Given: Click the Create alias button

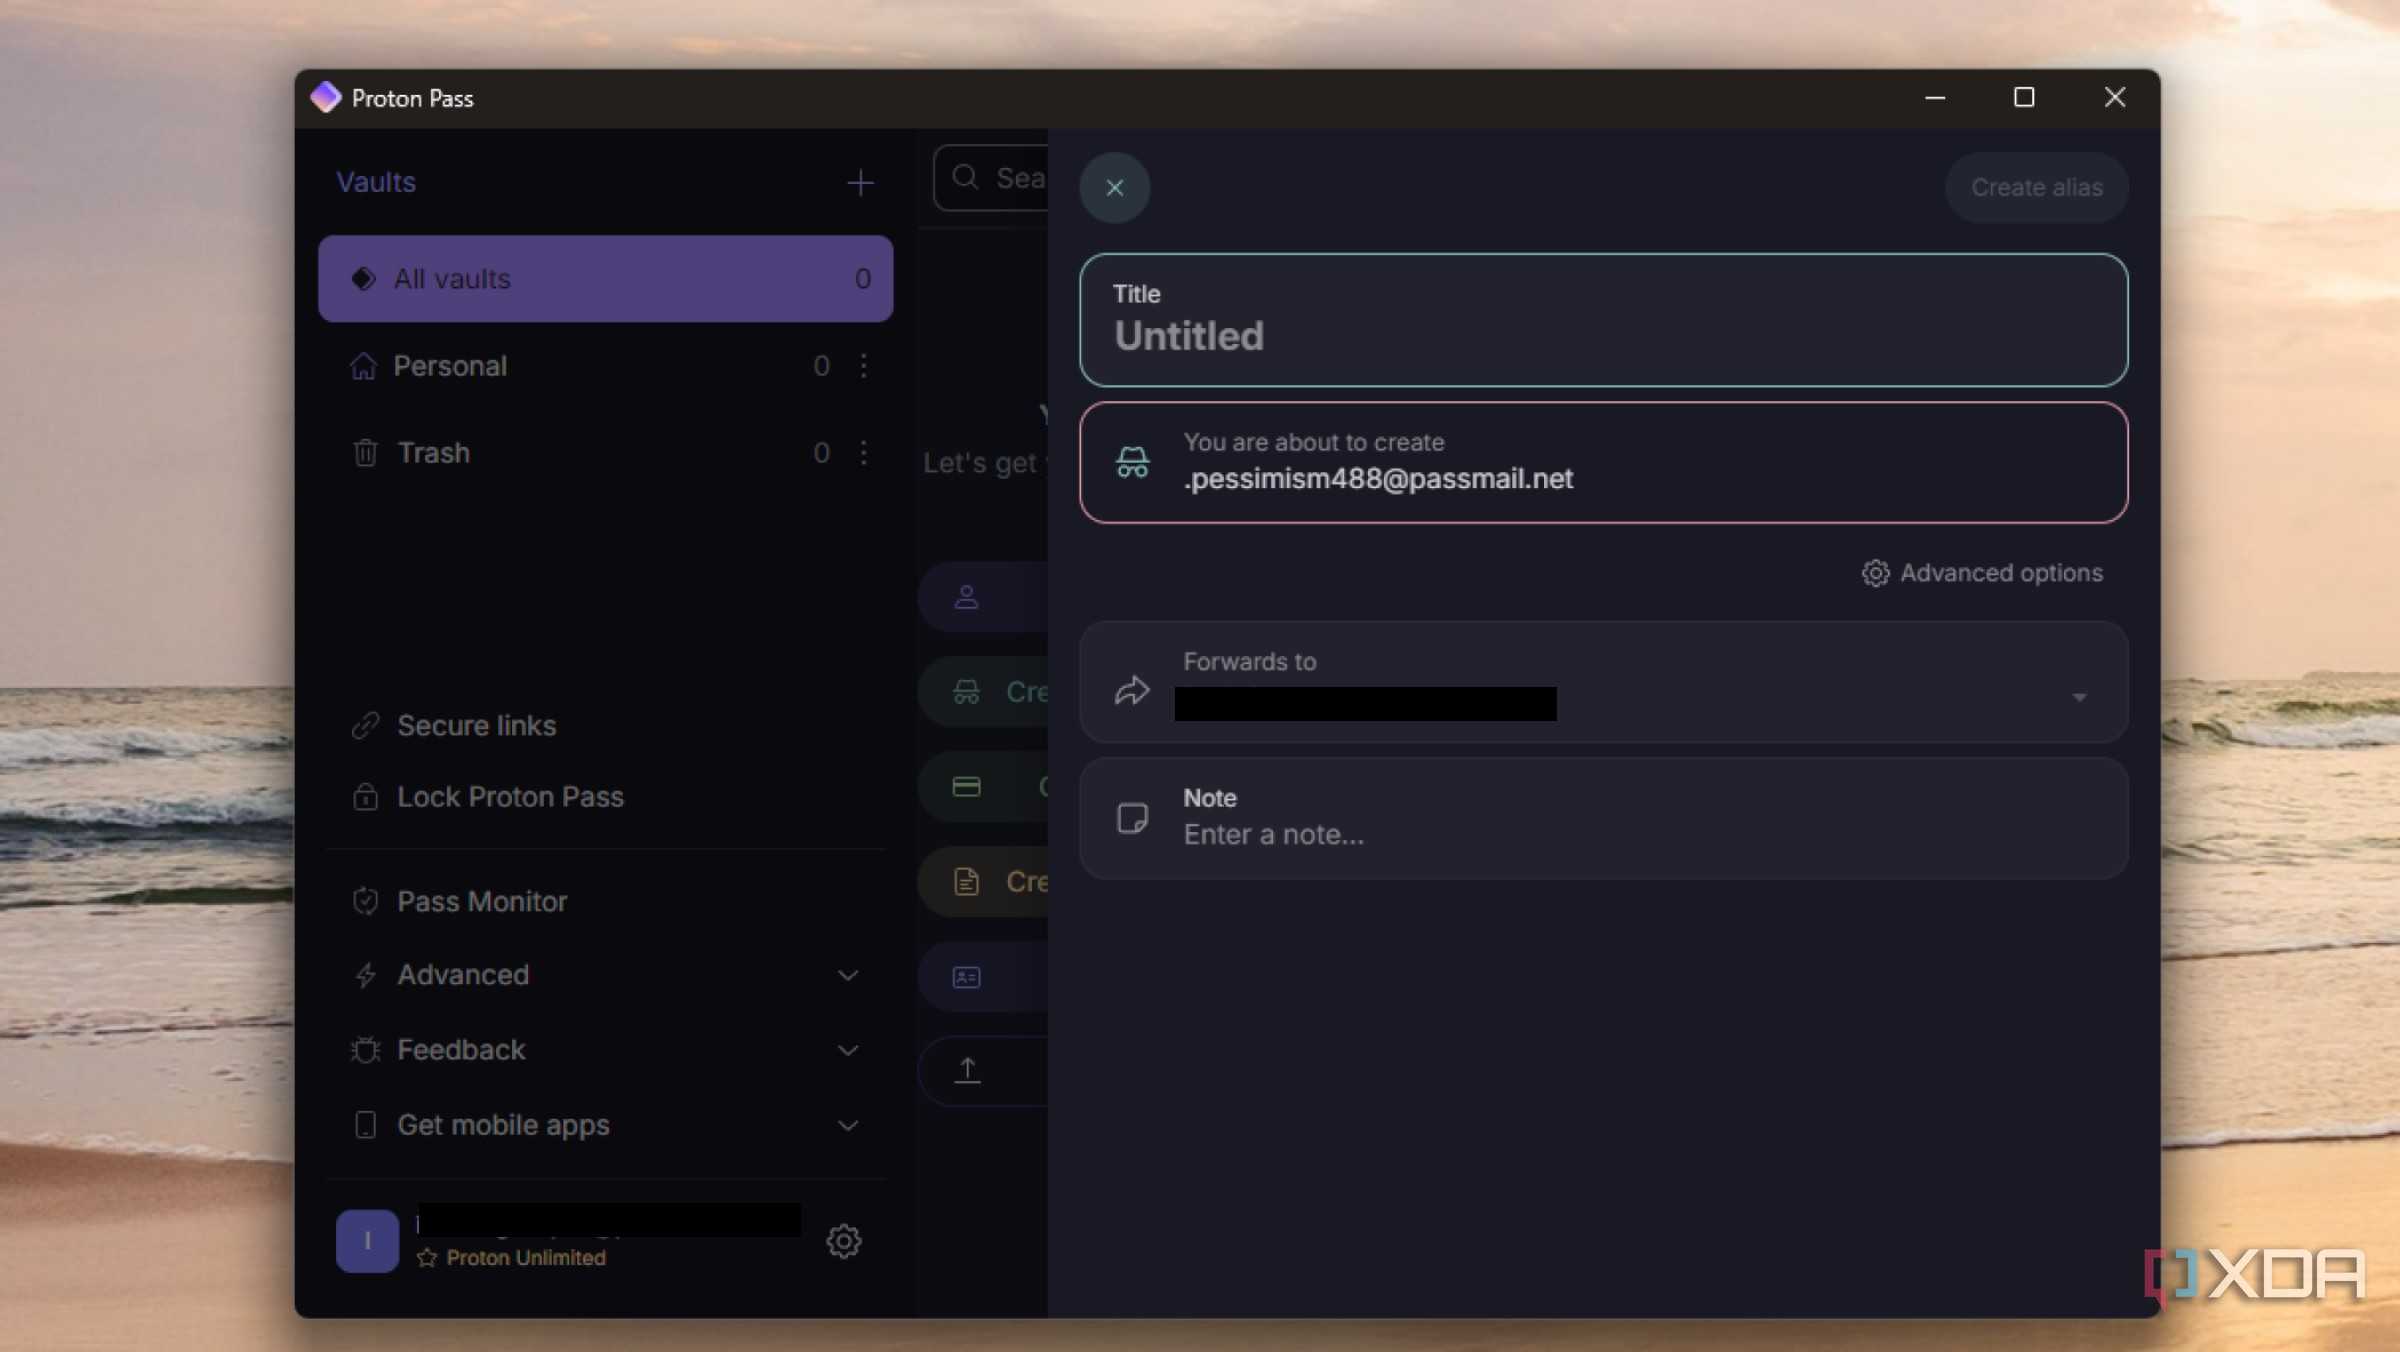Looking at the screenshot, I should (2036, 188).
